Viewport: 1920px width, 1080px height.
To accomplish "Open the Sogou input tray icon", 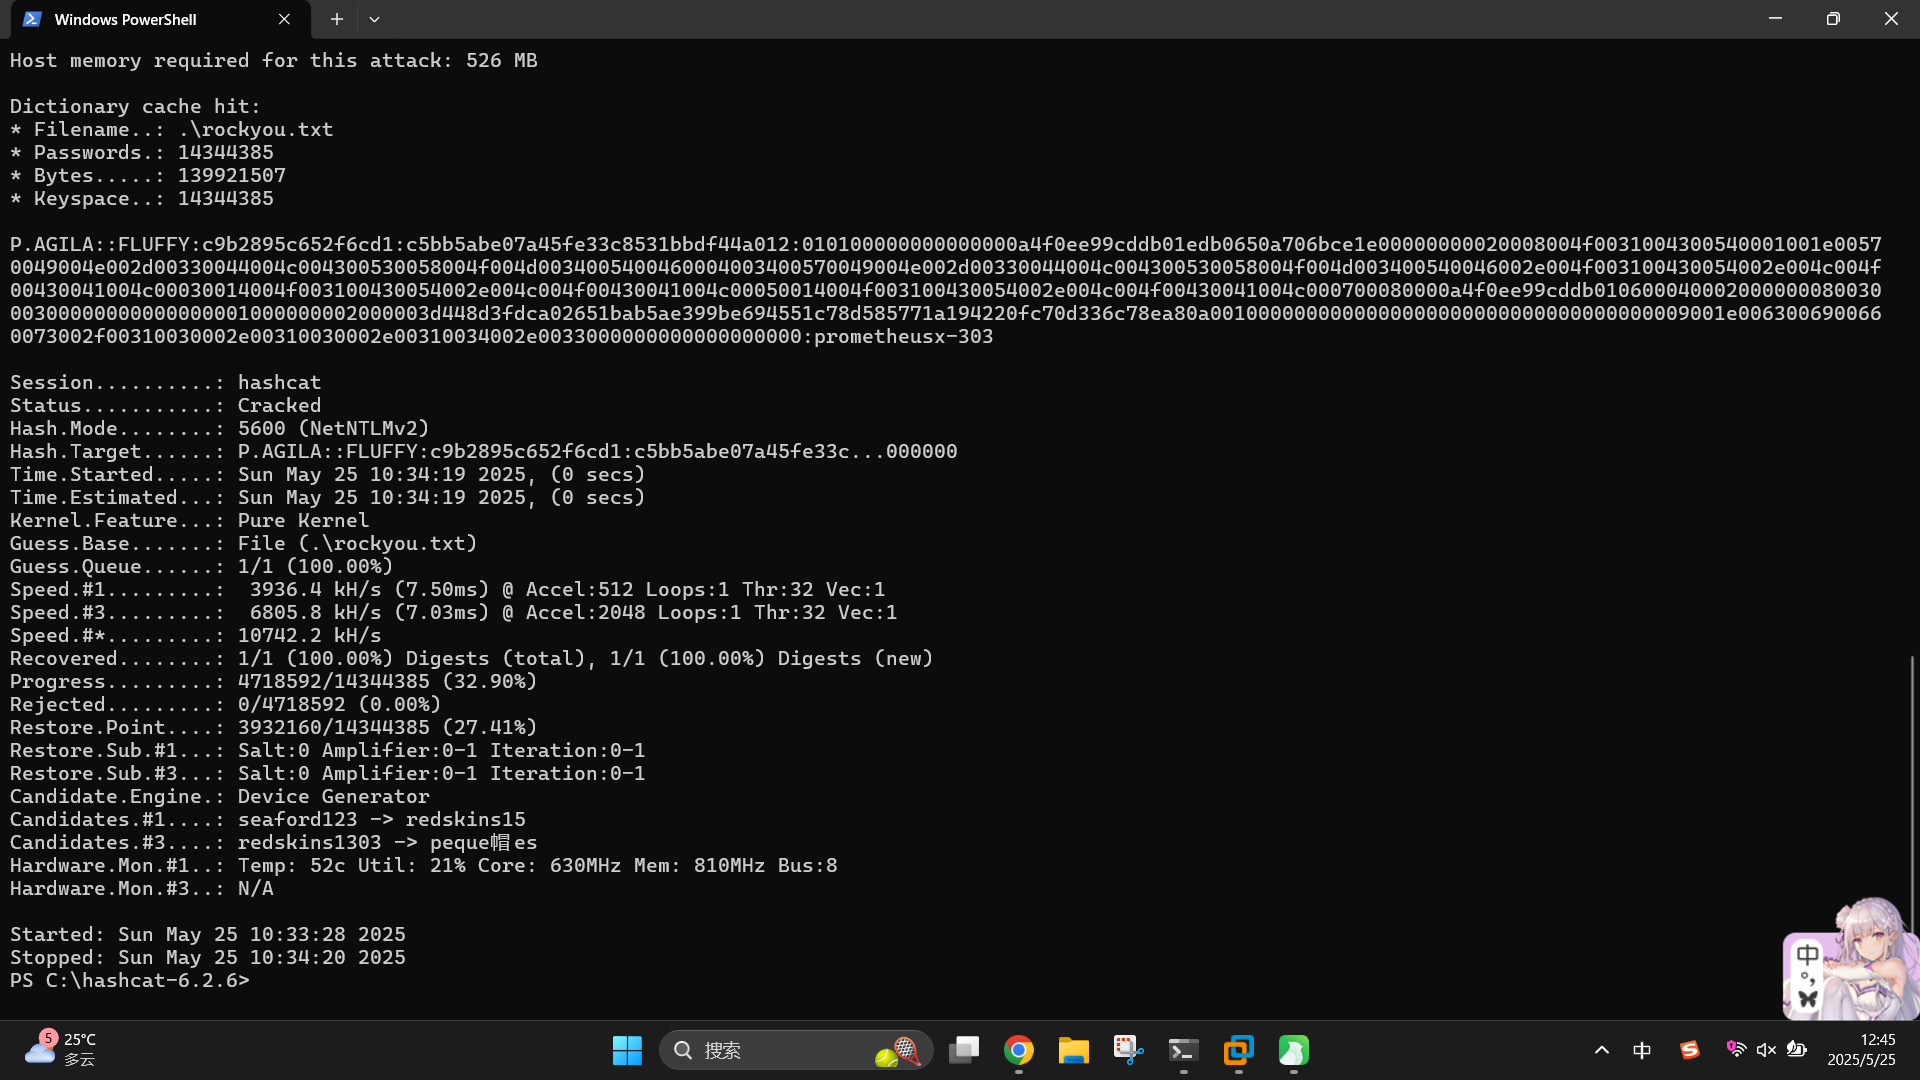I will (1690, 1050).
